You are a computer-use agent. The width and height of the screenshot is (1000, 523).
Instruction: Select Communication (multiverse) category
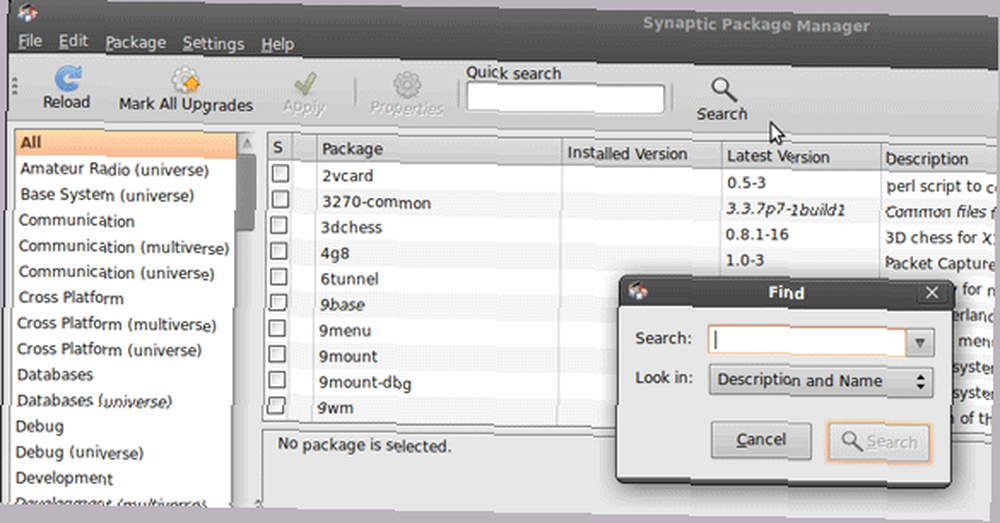(124, 247)
